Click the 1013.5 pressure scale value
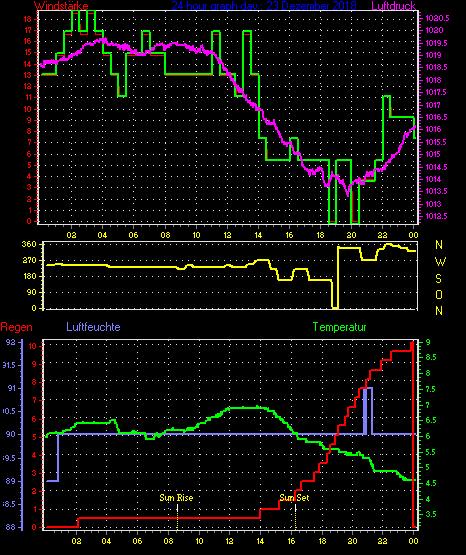 click(436, 191)
